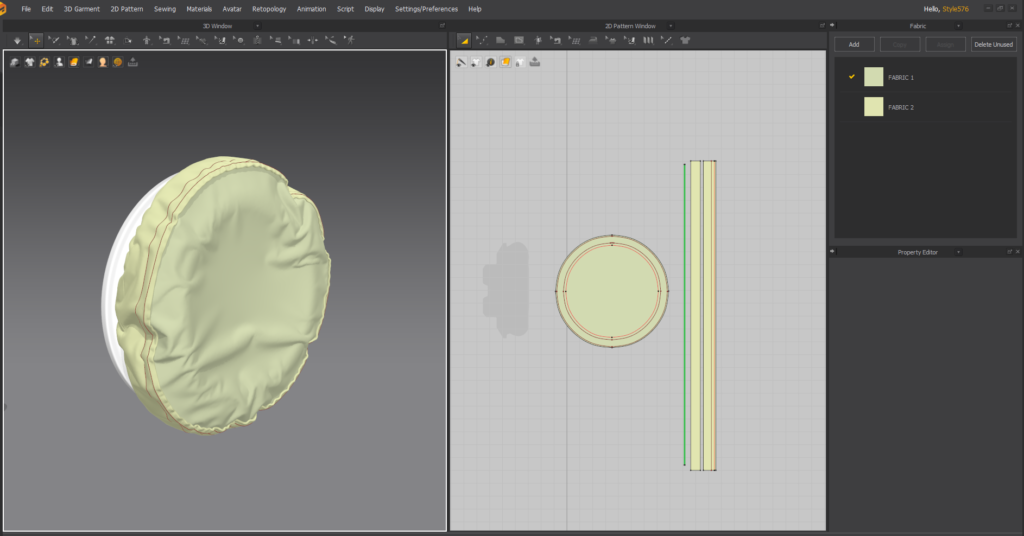
Task: Open the Retopology menu
Action: click(x=269, y=9)
